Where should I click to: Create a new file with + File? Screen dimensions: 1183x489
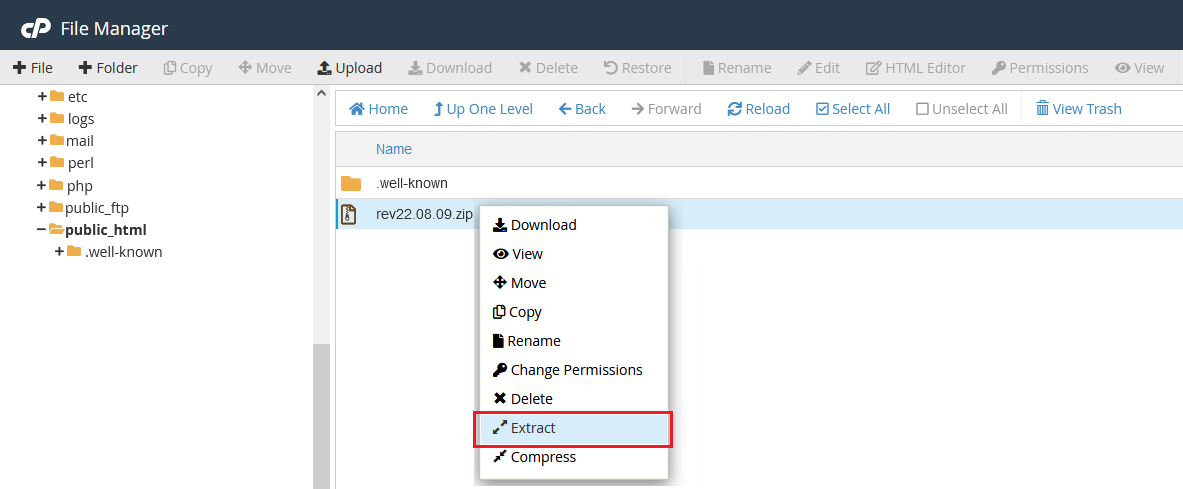click(33, 68)
